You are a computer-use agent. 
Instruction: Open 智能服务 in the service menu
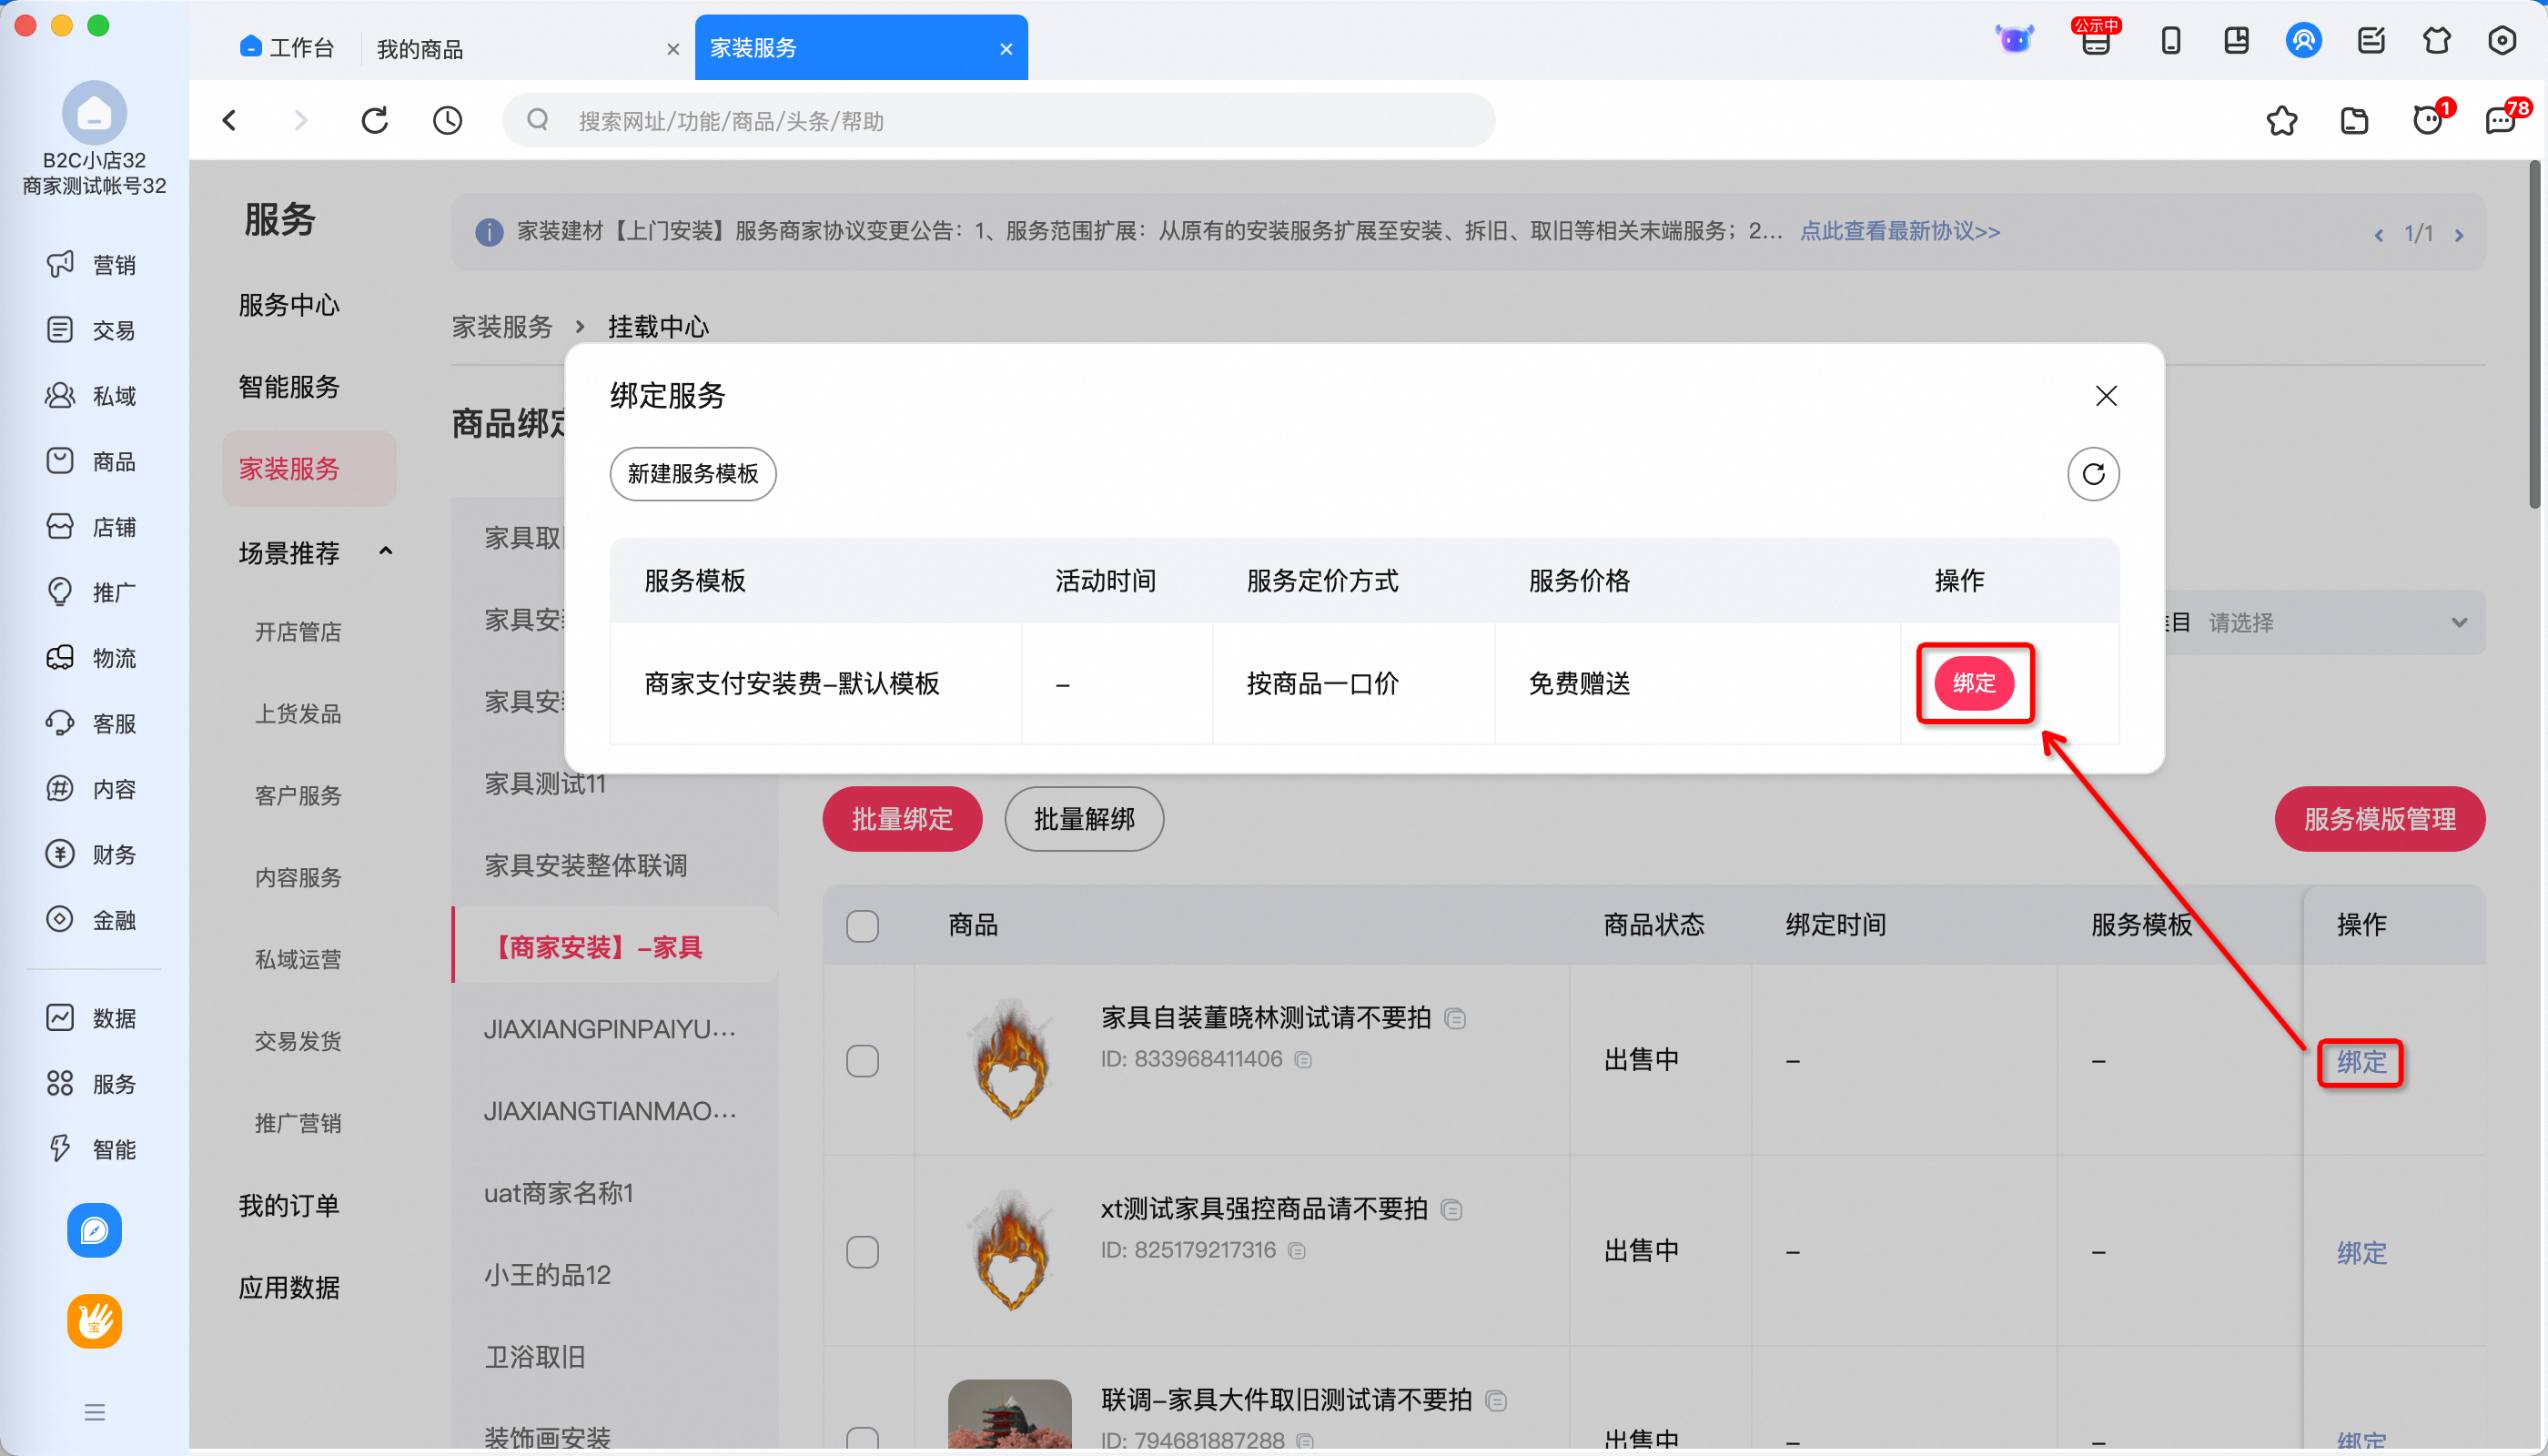pos(289,387)
